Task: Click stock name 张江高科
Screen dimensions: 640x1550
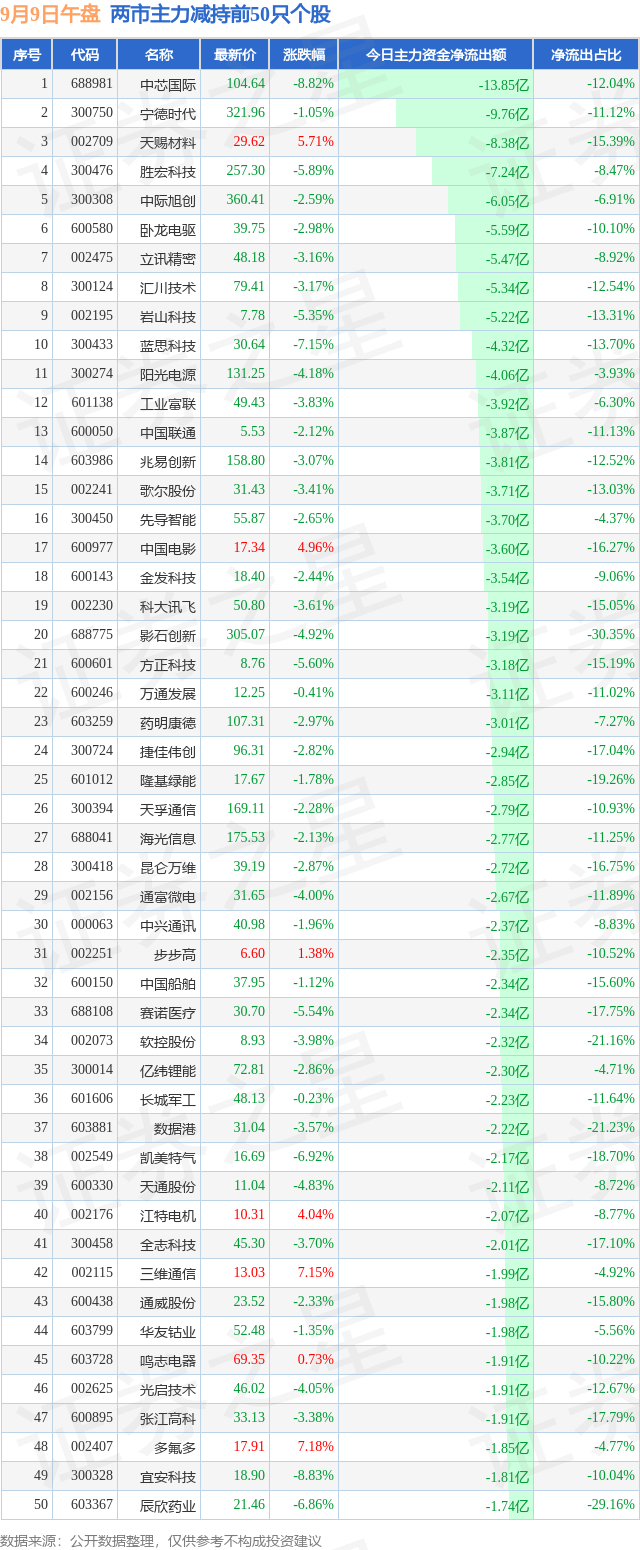Action: [x=168, y=1418]
